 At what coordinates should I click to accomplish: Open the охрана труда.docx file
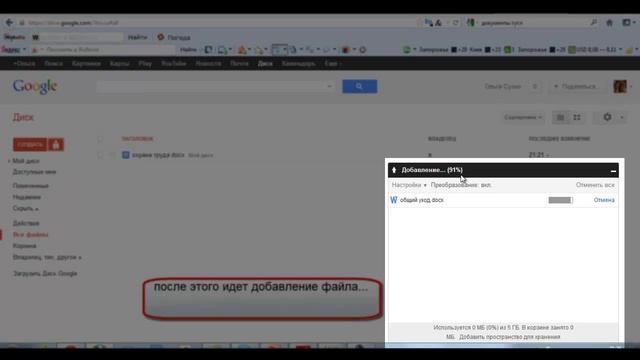158,155
